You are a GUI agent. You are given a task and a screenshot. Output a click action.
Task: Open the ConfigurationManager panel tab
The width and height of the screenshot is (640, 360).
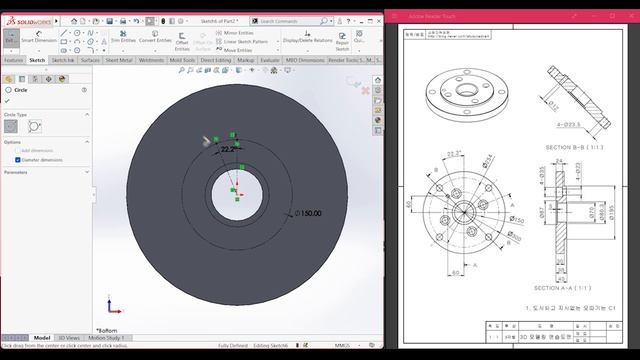point(35,79)
